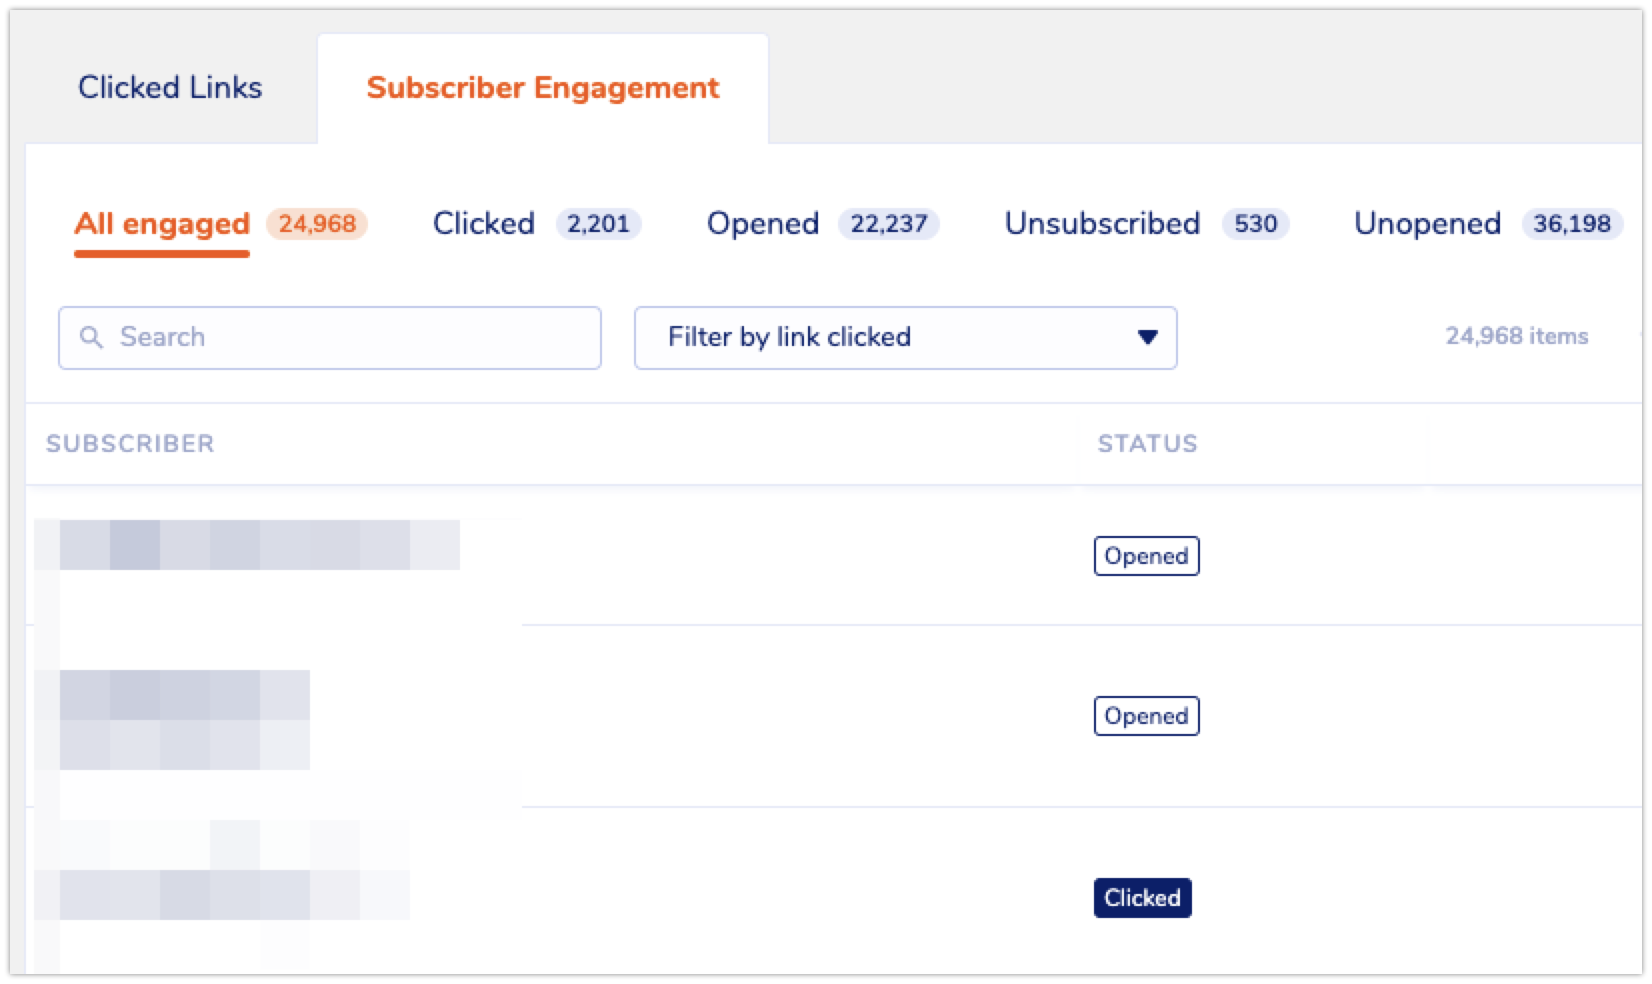Click the 530 Unsubscribed count badge
Viewport: 1652px width, 984px height.
(1255, 224)
